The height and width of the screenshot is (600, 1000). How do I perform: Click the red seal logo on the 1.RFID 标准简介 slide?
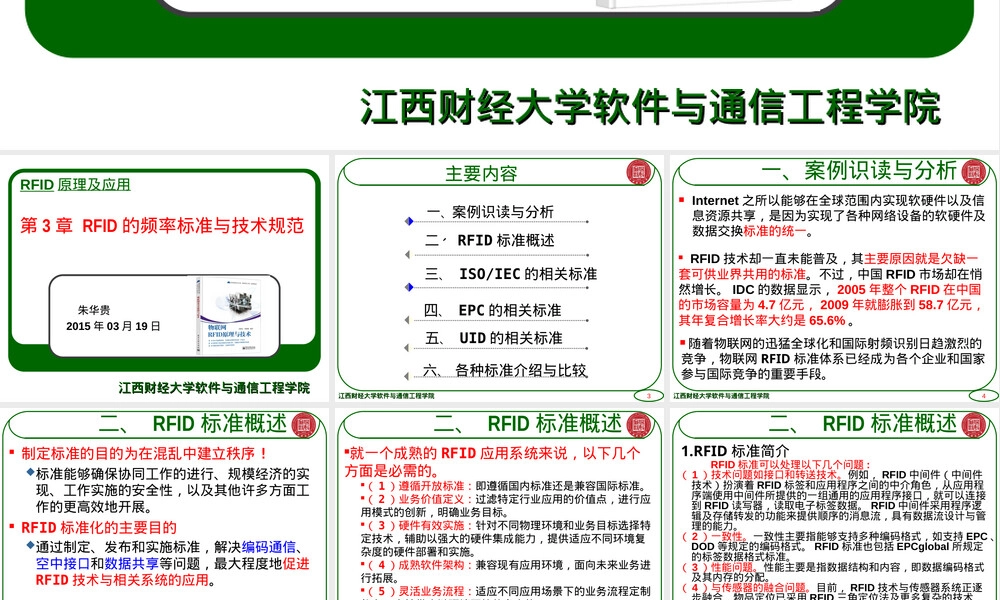point(974,425)
